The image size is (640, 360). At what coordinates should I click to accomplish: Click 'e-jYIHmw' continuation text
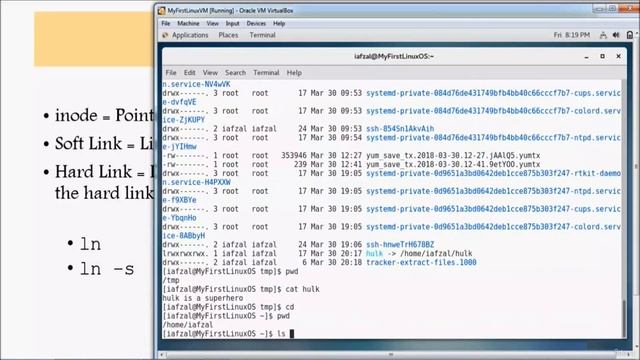coord(179,147)
